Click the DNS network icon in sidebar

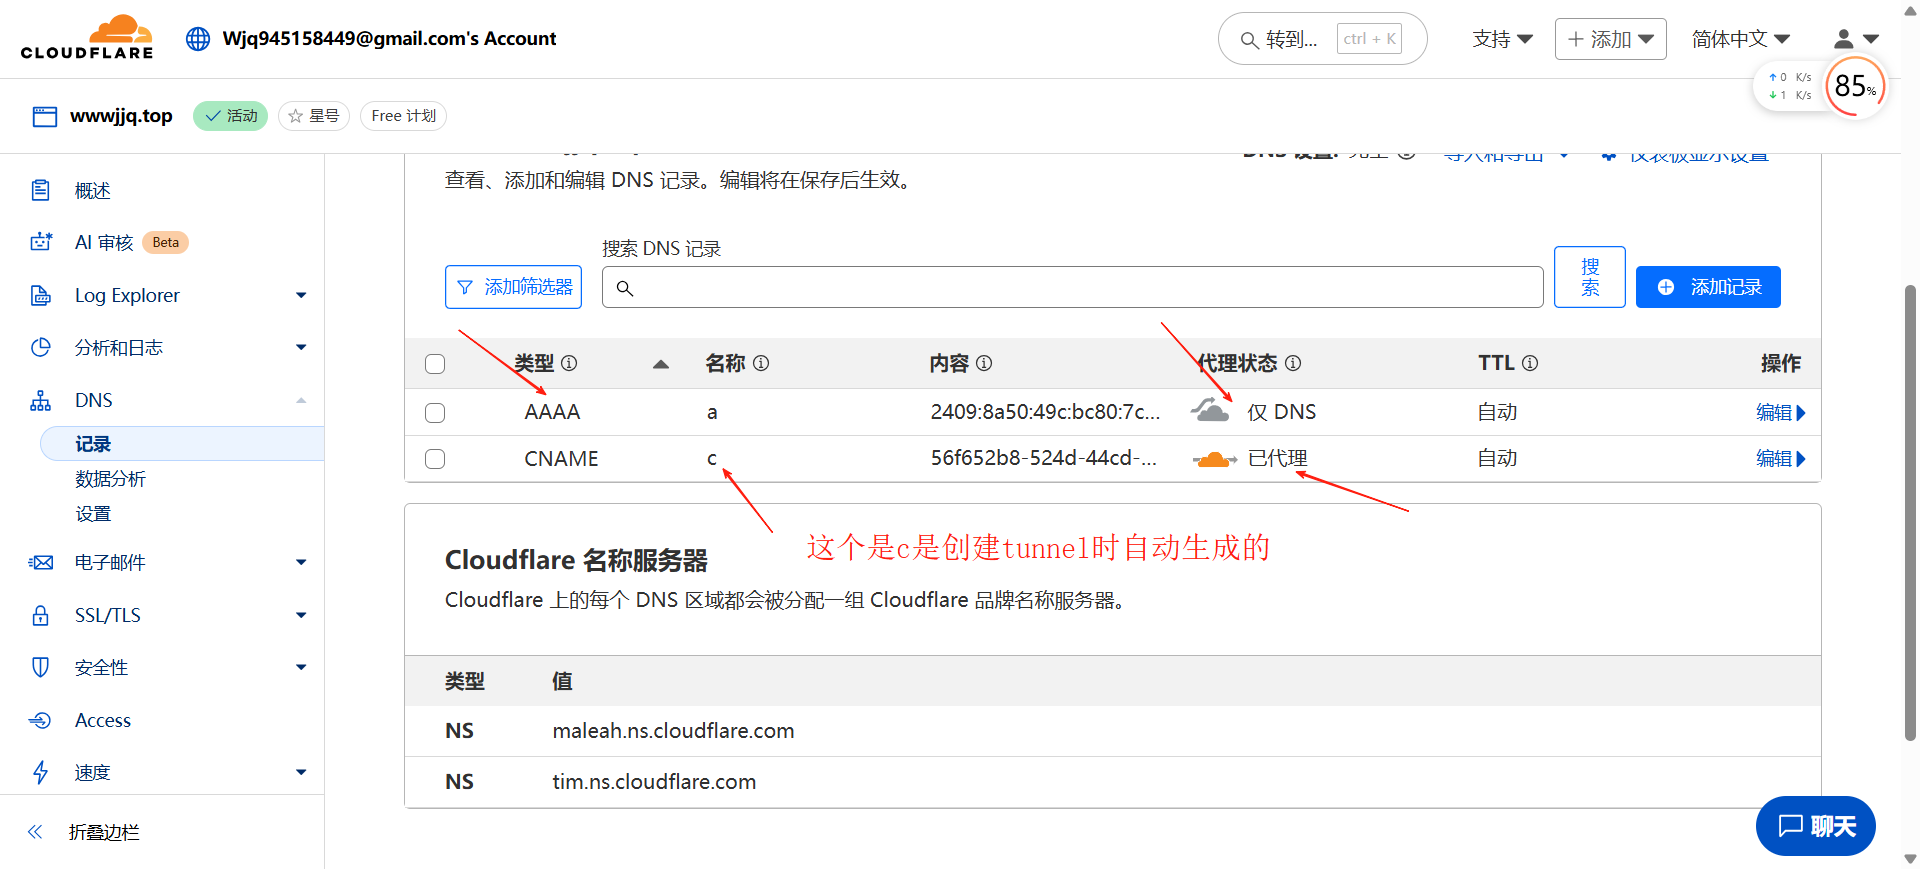click(x=40, y=400)
